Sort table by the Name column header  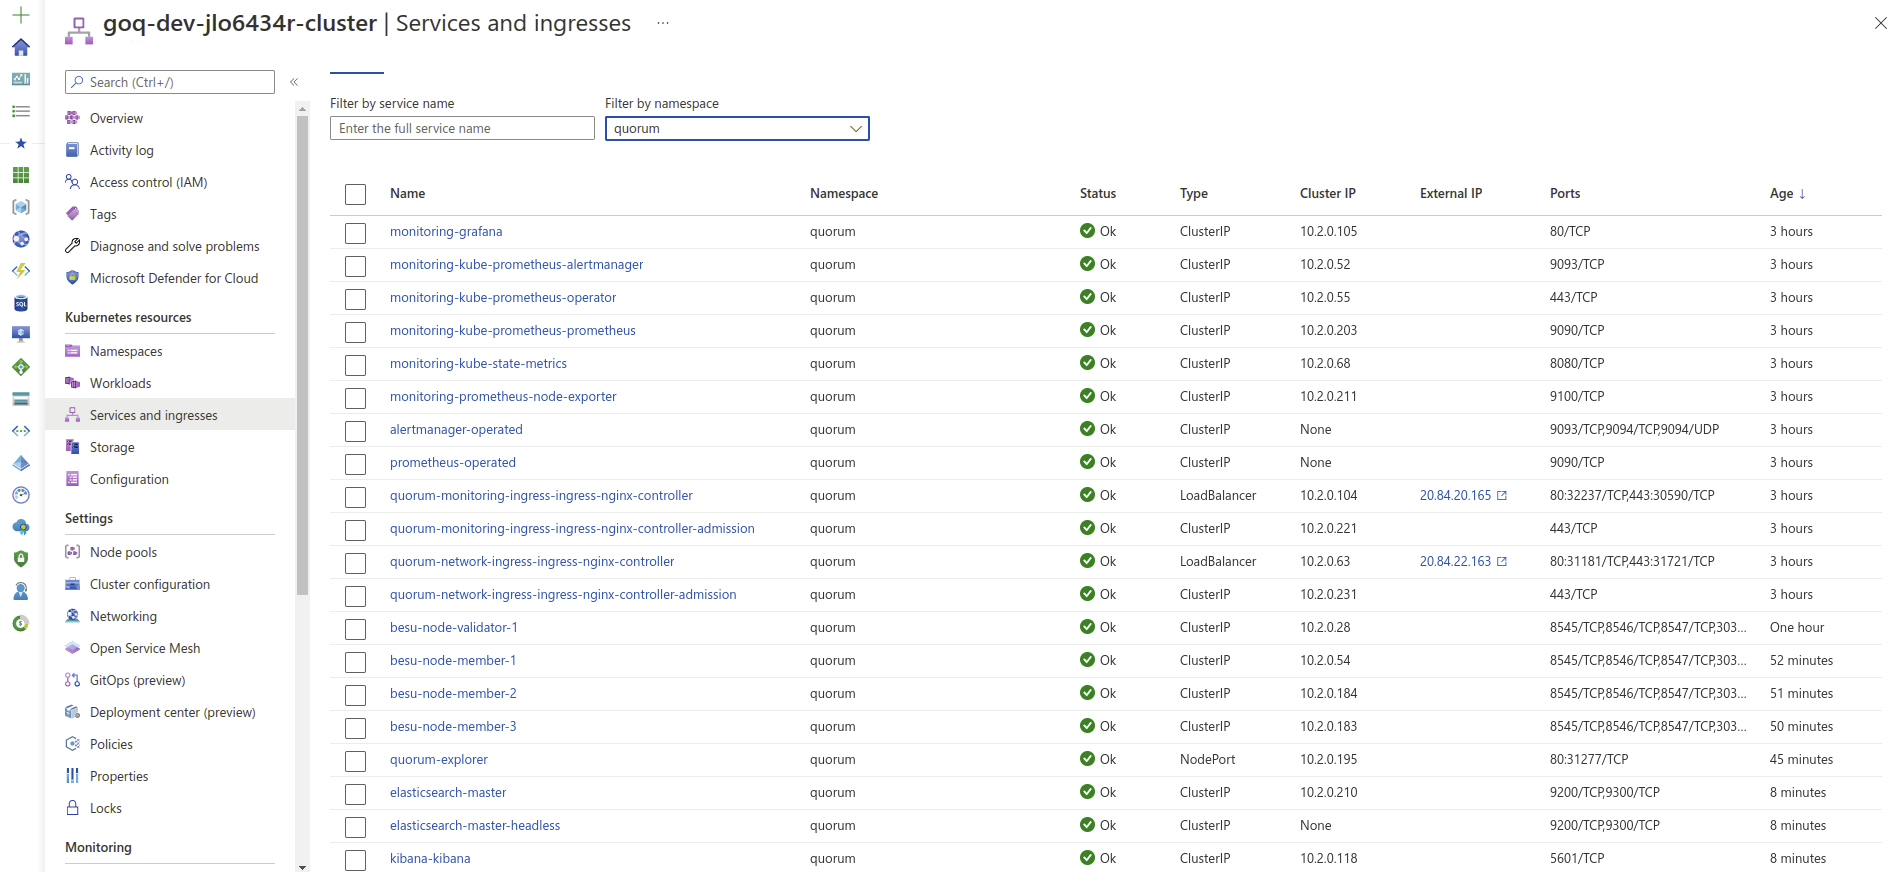click(x=408, y=194)
